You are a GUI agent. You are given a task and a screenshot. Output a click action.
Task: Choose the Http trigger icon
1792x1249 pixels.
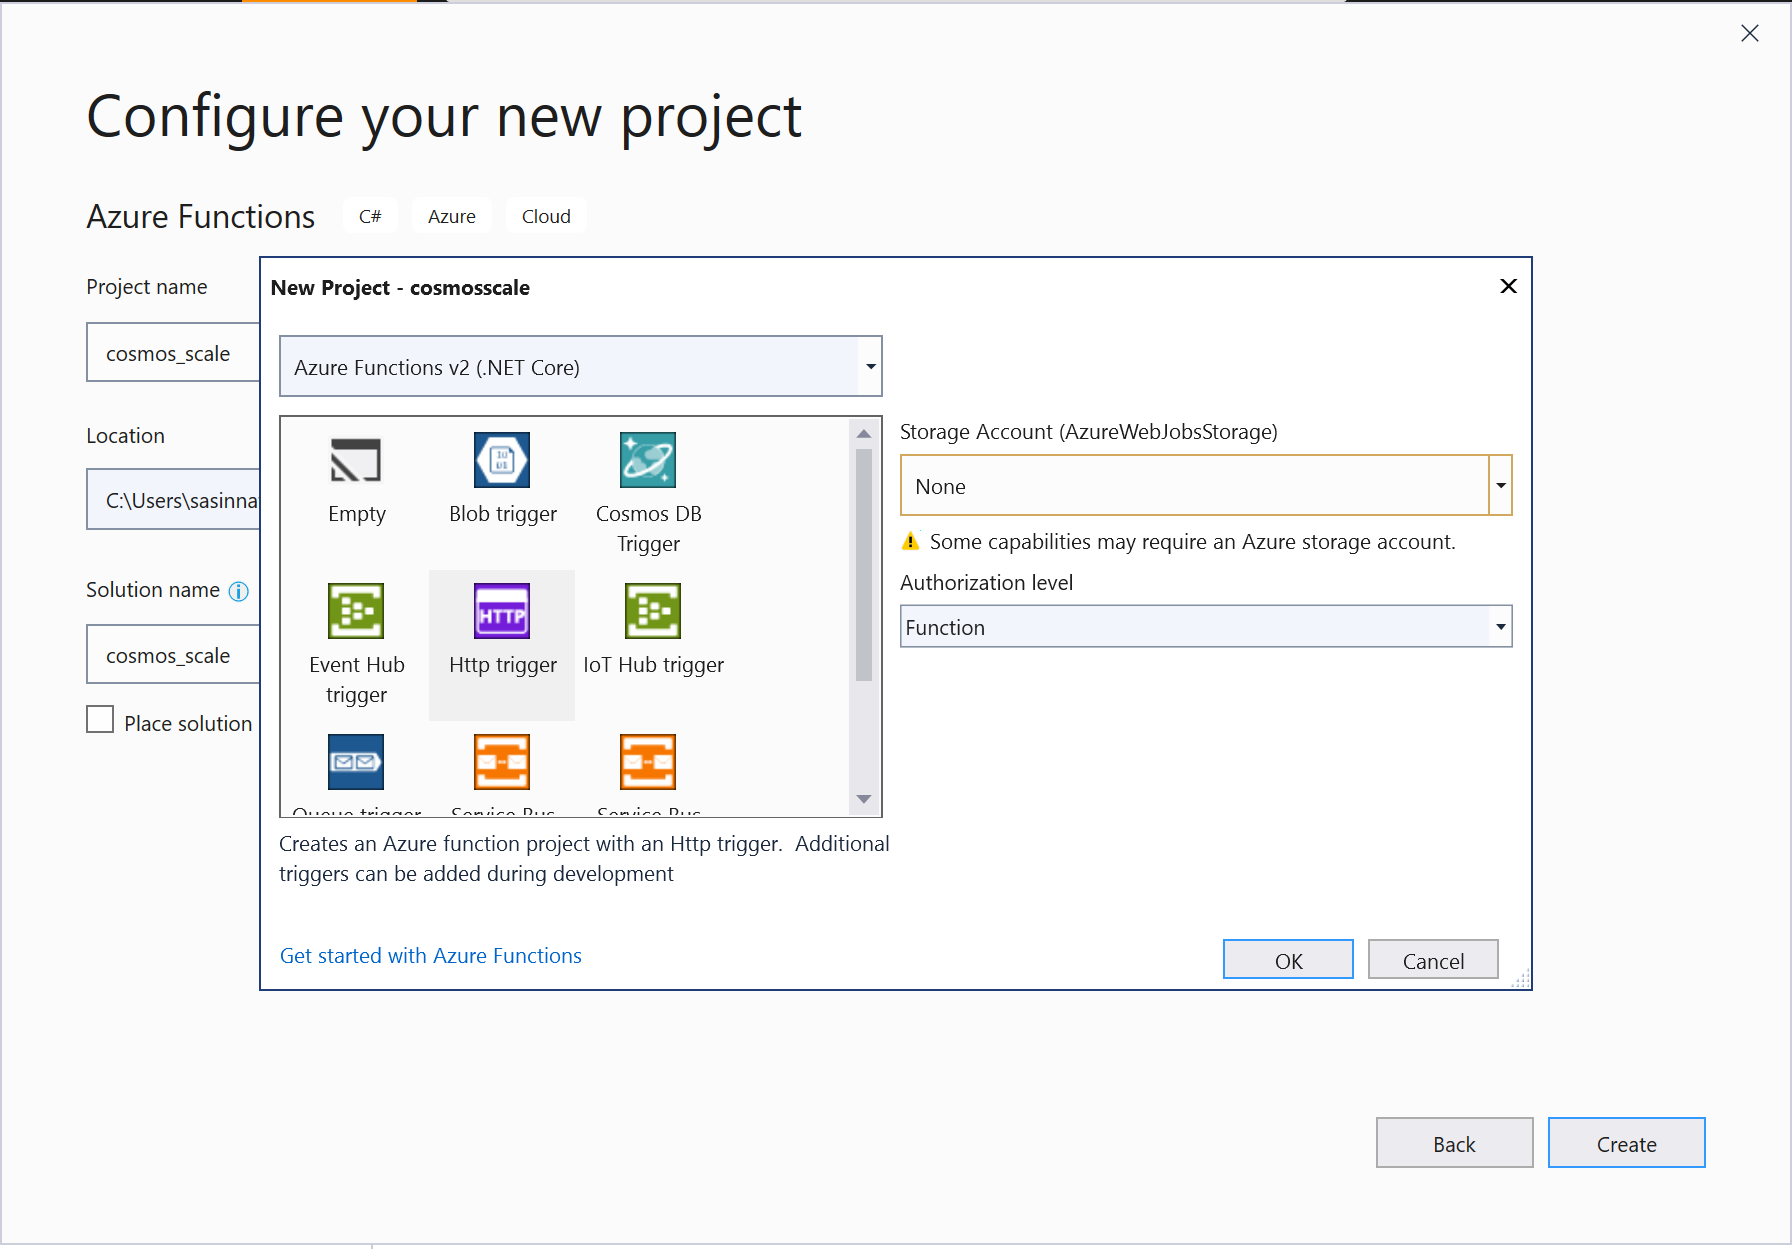[502, 611]
